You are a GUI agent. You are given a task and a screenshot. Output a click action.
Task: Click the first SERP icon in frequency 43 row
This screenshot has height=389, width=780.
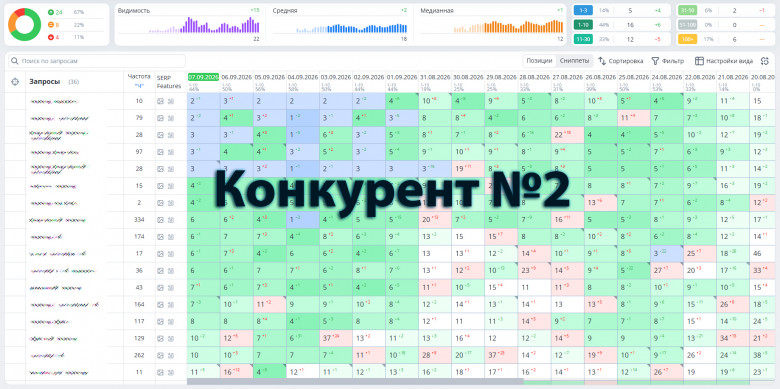[x=160, y=288]
